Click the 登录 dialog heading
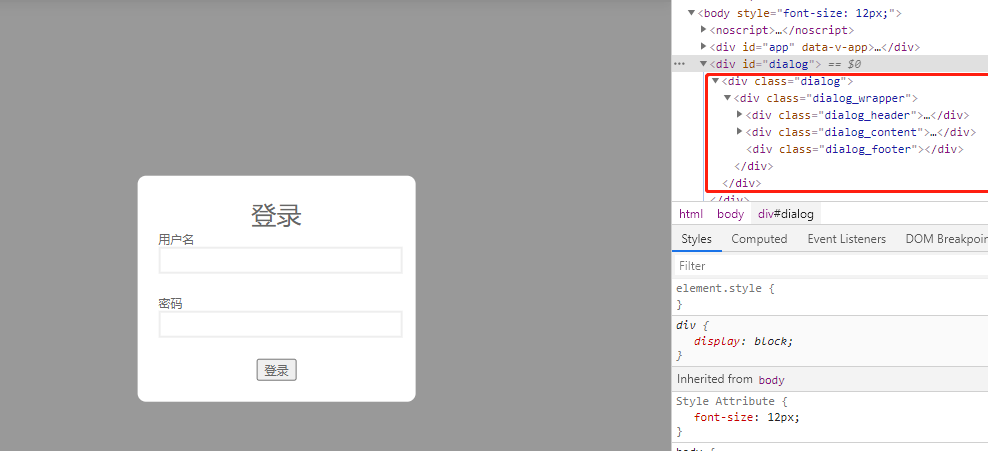Screen dimensions: 988x451 tap(277, 215)
